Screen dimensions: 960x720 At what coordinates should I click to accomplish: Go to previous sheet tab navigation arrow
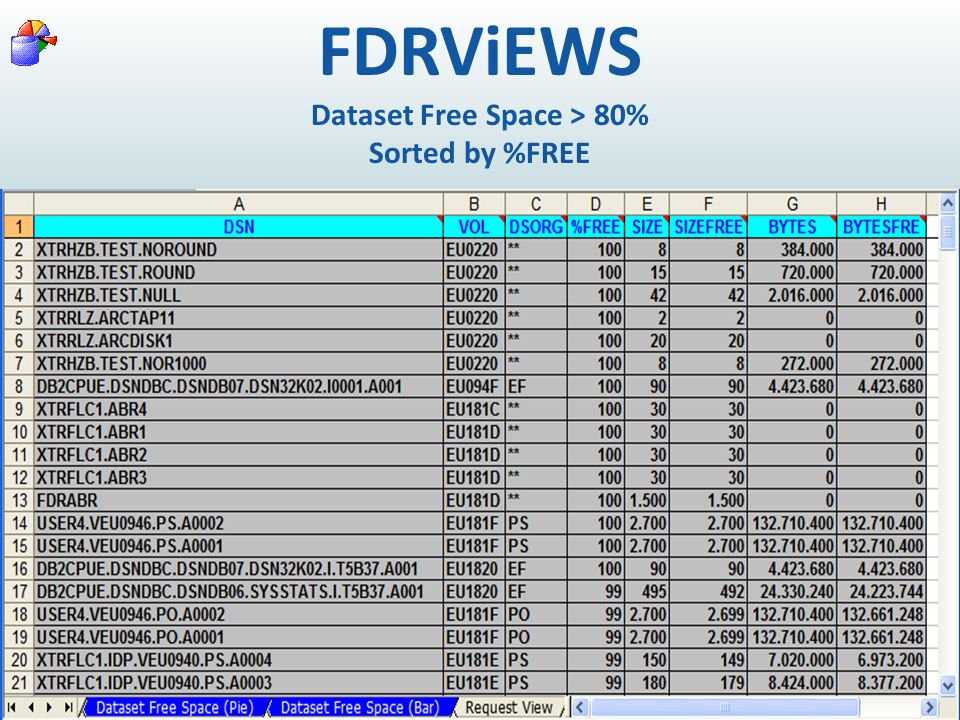click(31, 707)
